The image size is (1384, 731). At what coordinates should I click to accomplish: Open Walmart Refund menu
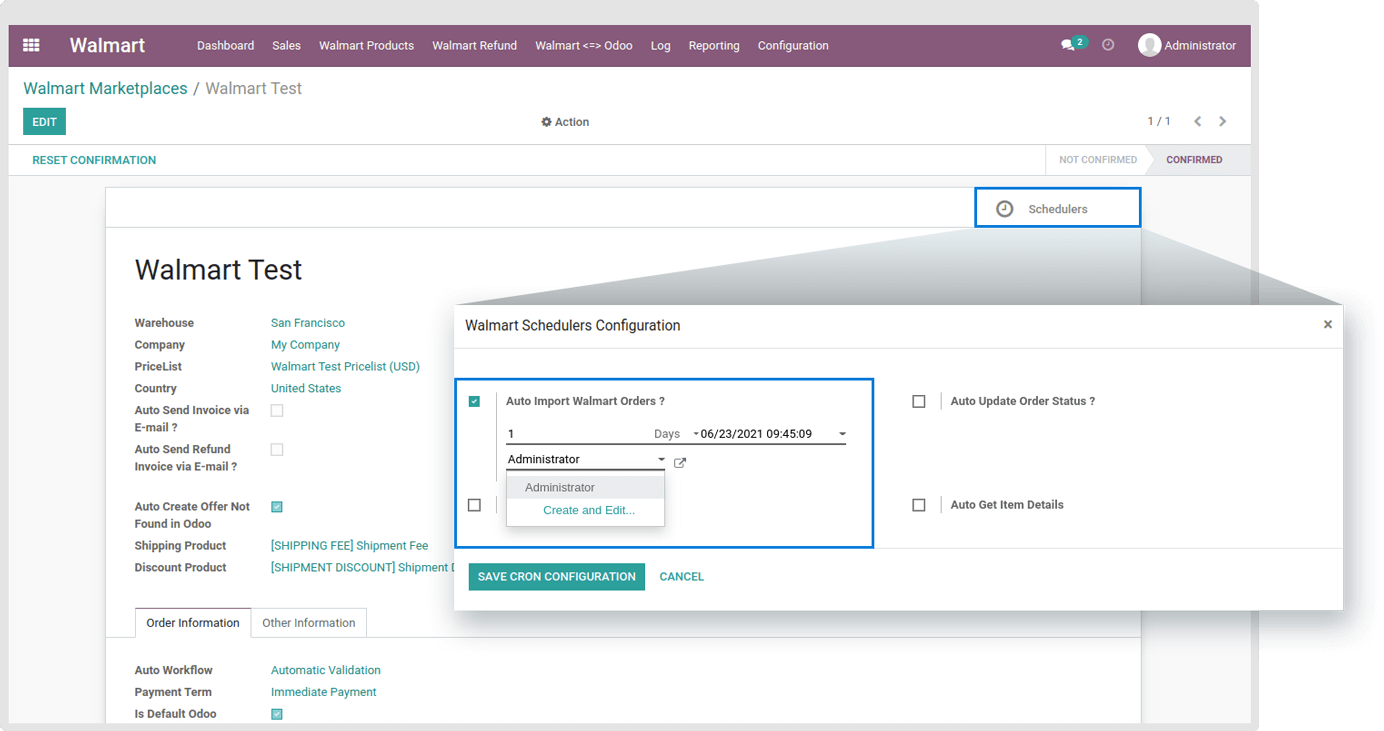tap(474, 45)
